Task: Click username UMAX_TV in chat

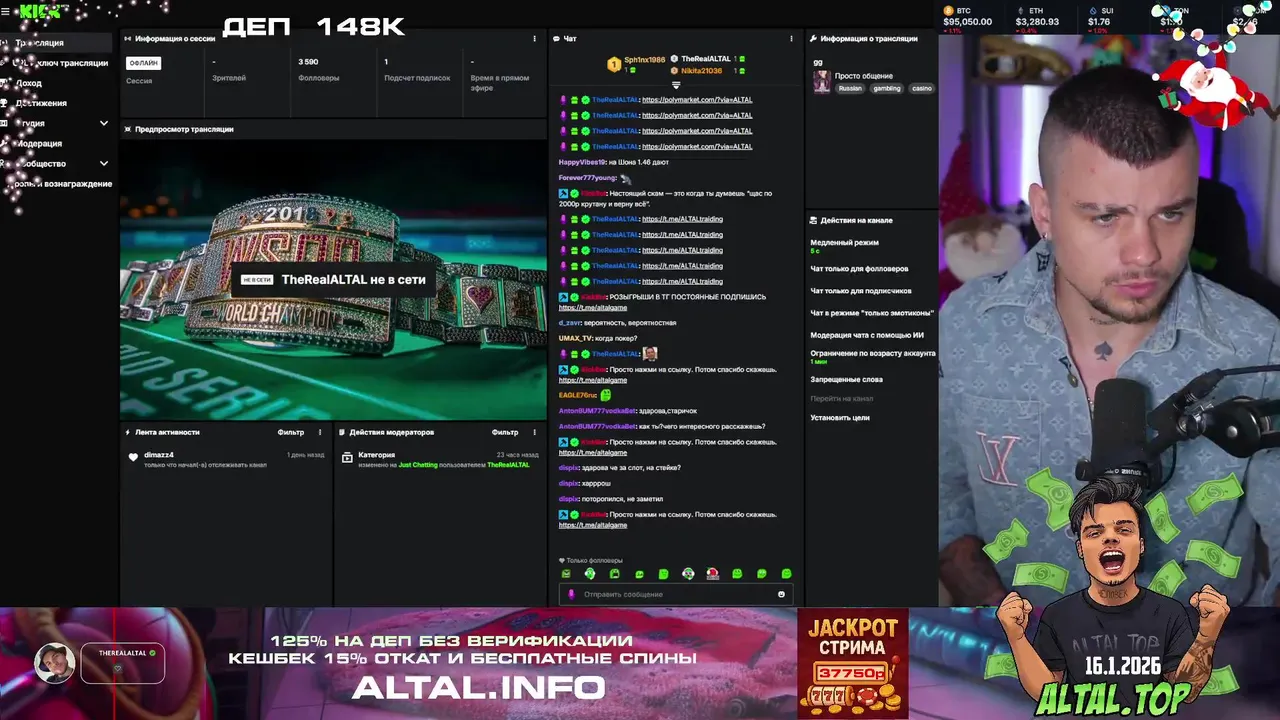Action: coord(575,338)
